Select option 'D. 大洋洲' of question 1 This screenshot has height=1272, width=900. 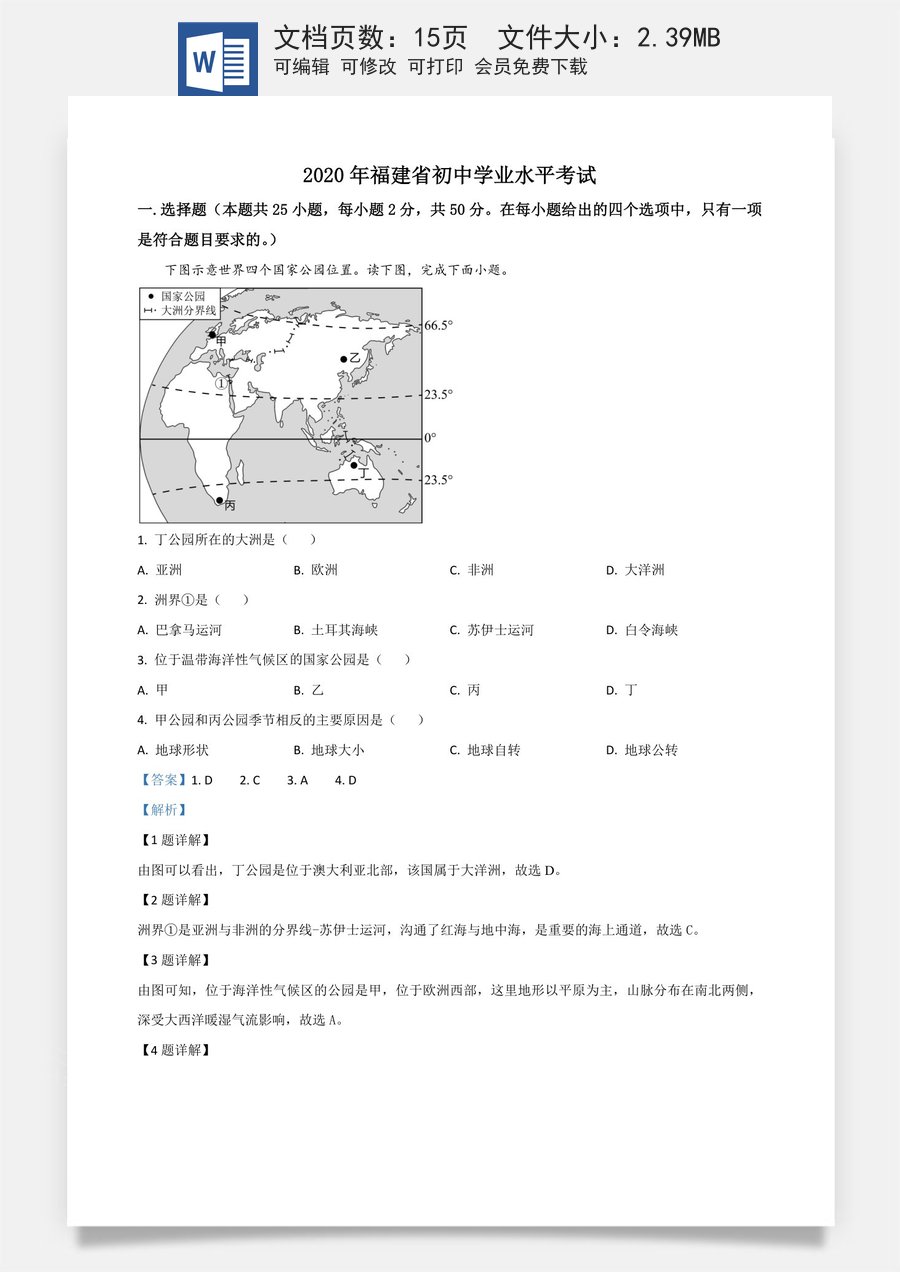pos(635,570)
